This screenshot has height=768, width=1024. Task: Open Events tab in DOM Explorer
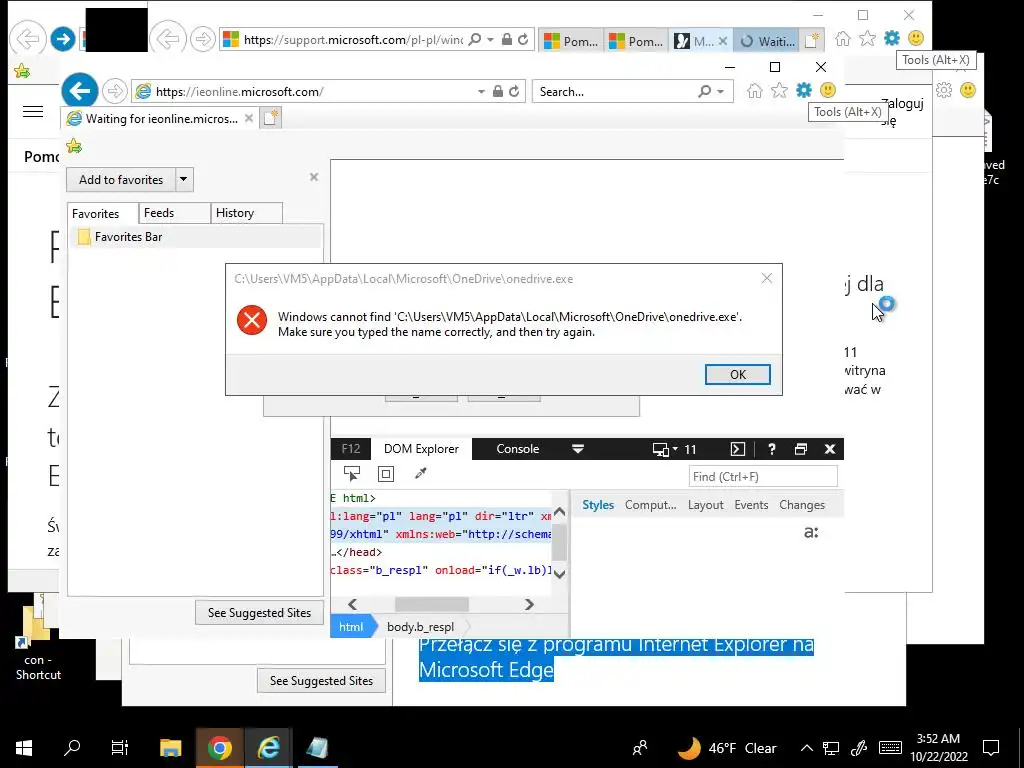click(x=751, y=505)
